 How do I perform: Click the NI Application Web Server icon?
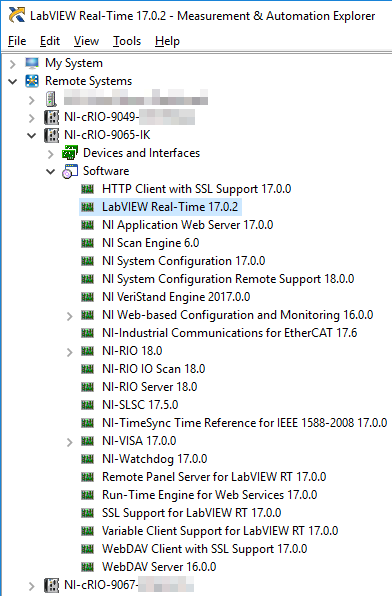(88, 225)
